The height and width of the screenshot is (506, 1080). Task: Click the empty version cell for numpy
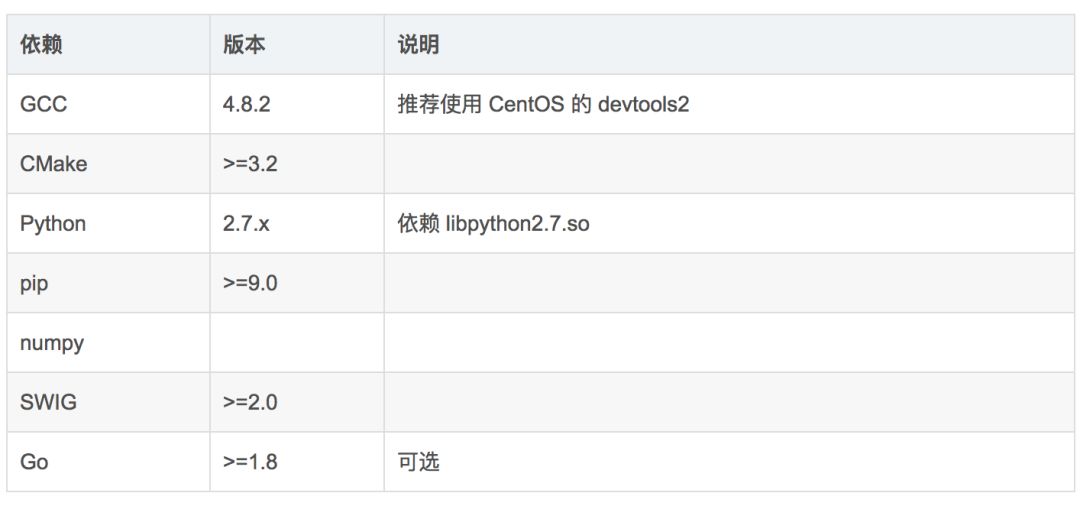tap(296, 343)
